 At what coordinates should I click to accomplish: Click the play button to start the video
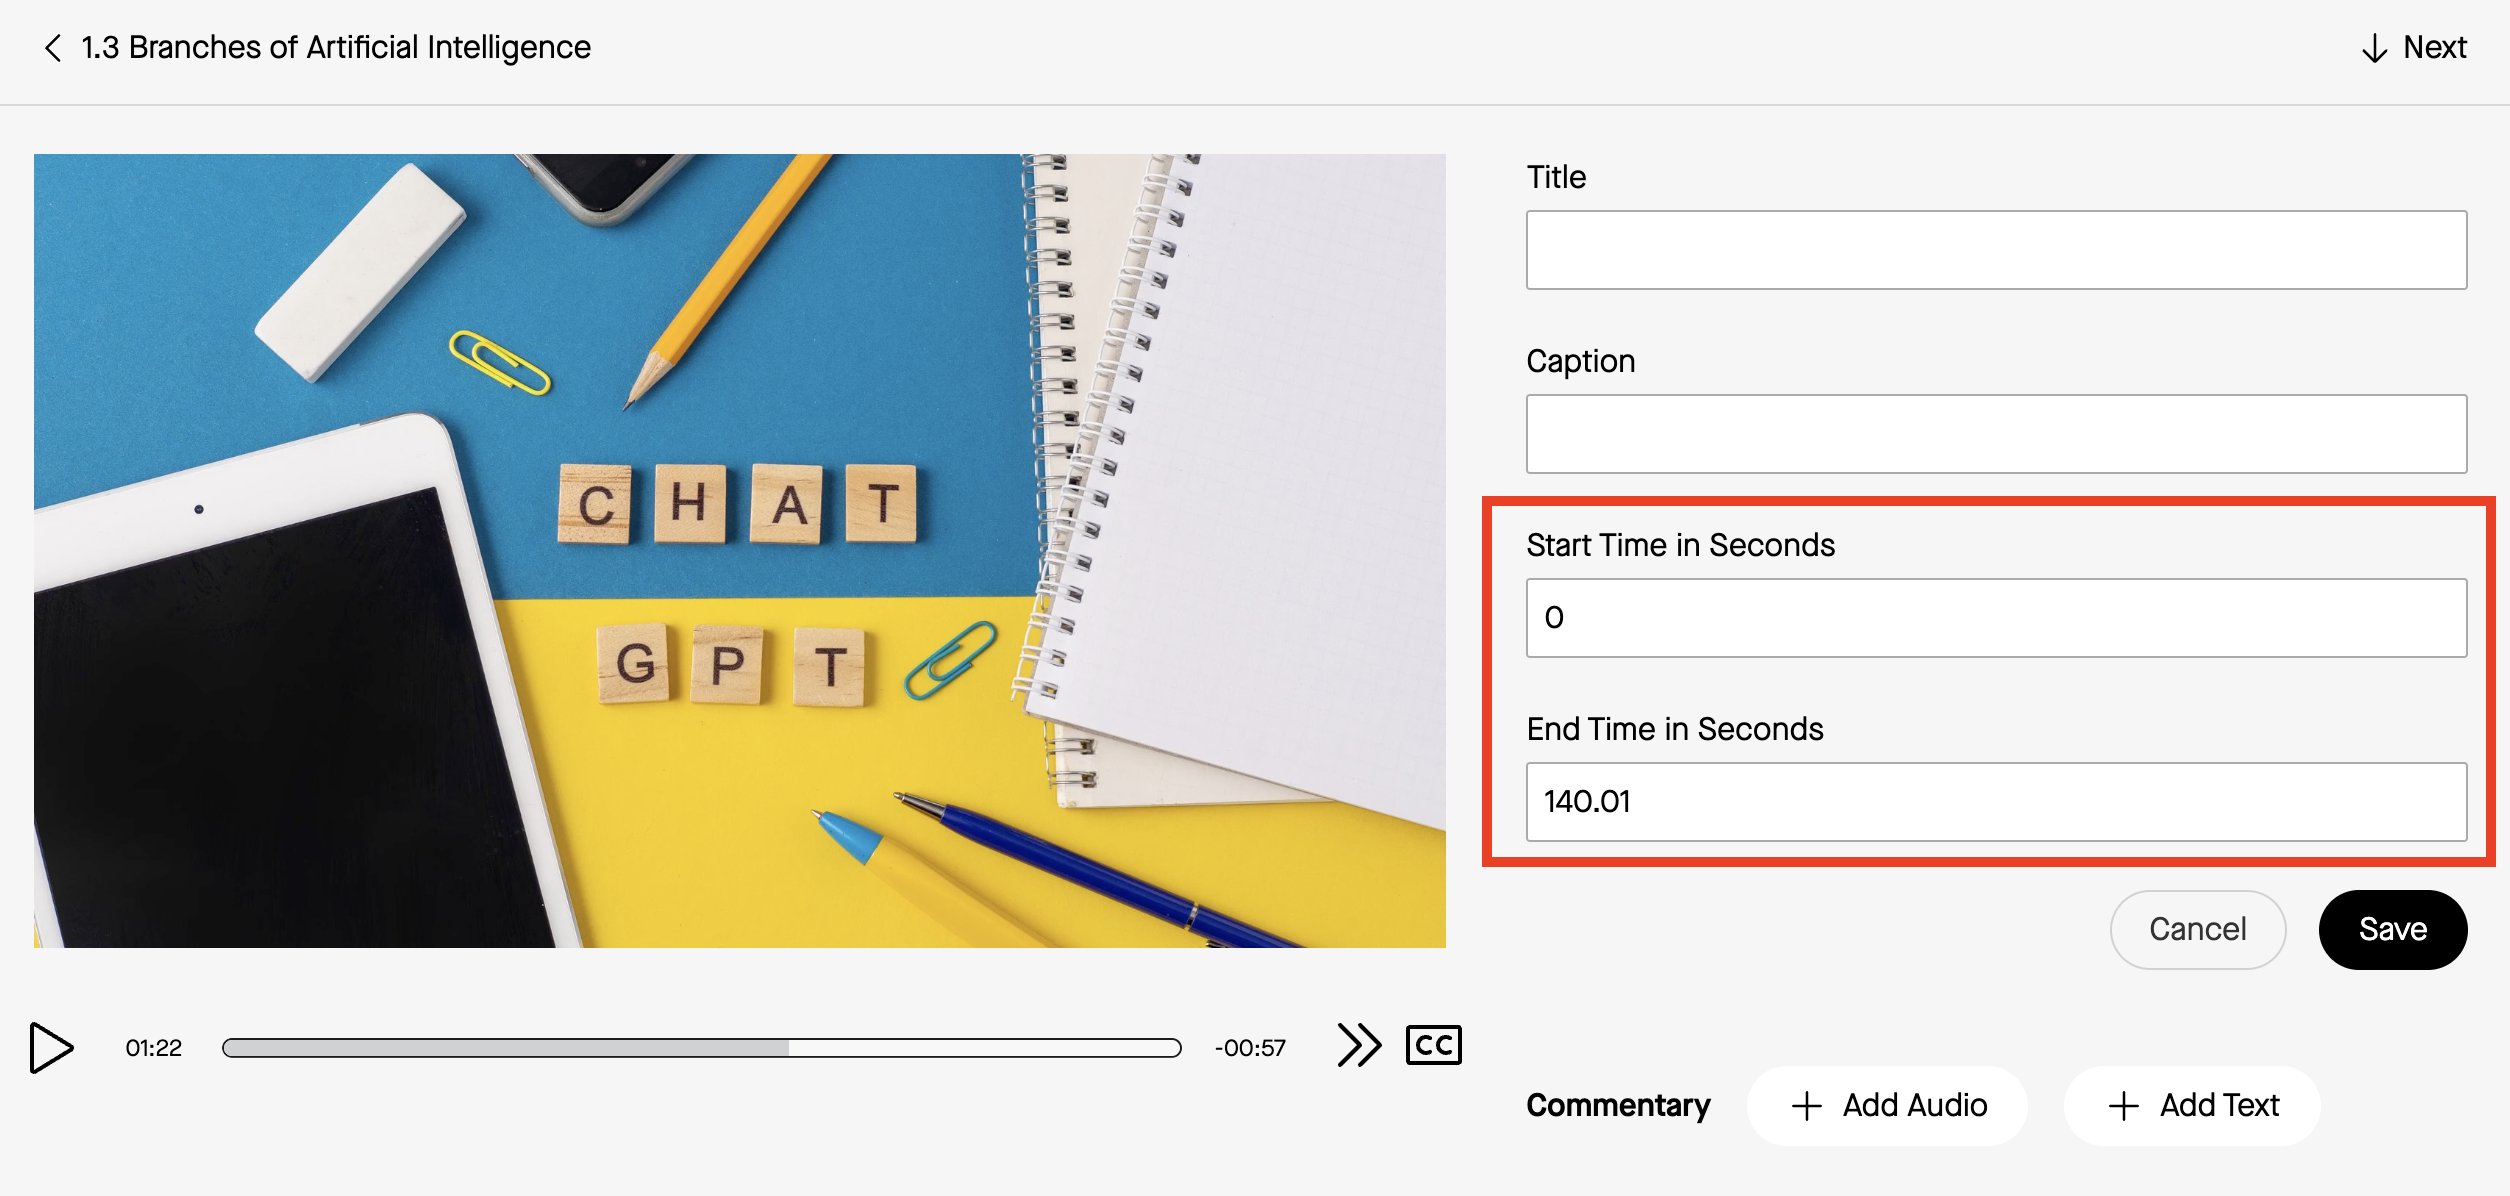(50, 1048)
